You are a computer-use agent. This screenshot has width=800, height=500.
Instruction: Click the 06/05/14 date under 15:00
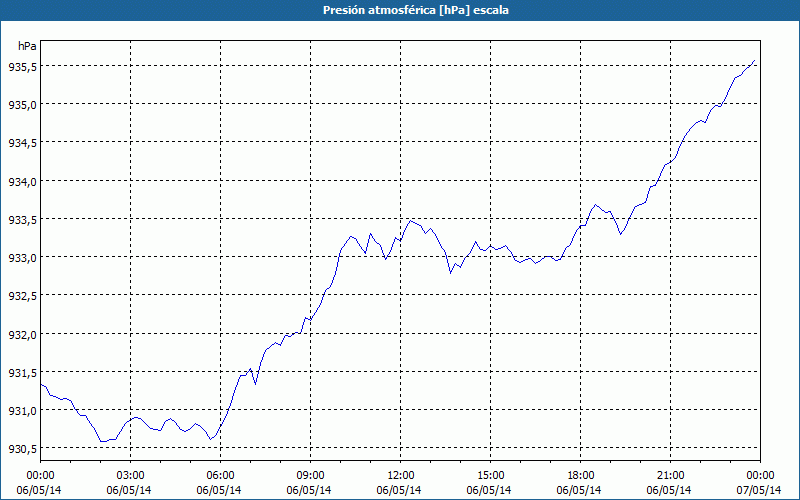point(489,490)
